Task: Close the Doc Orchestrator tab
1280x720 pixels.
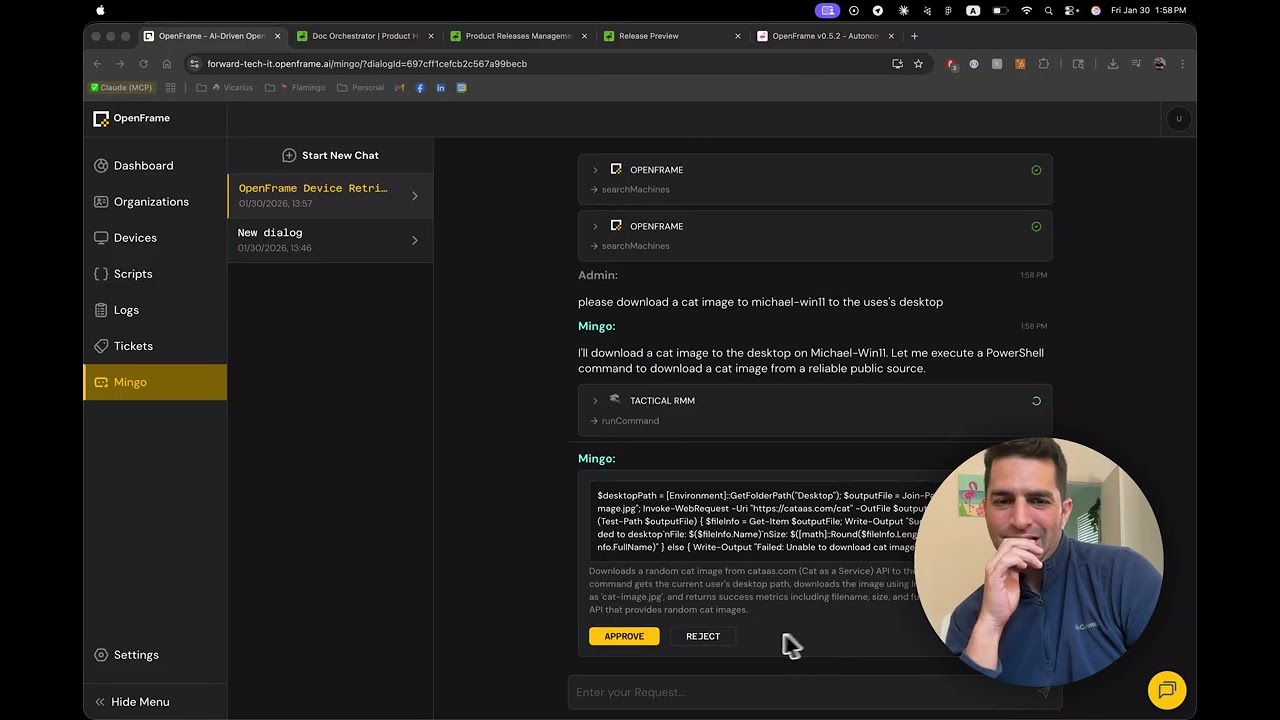Action: point(431,36)
